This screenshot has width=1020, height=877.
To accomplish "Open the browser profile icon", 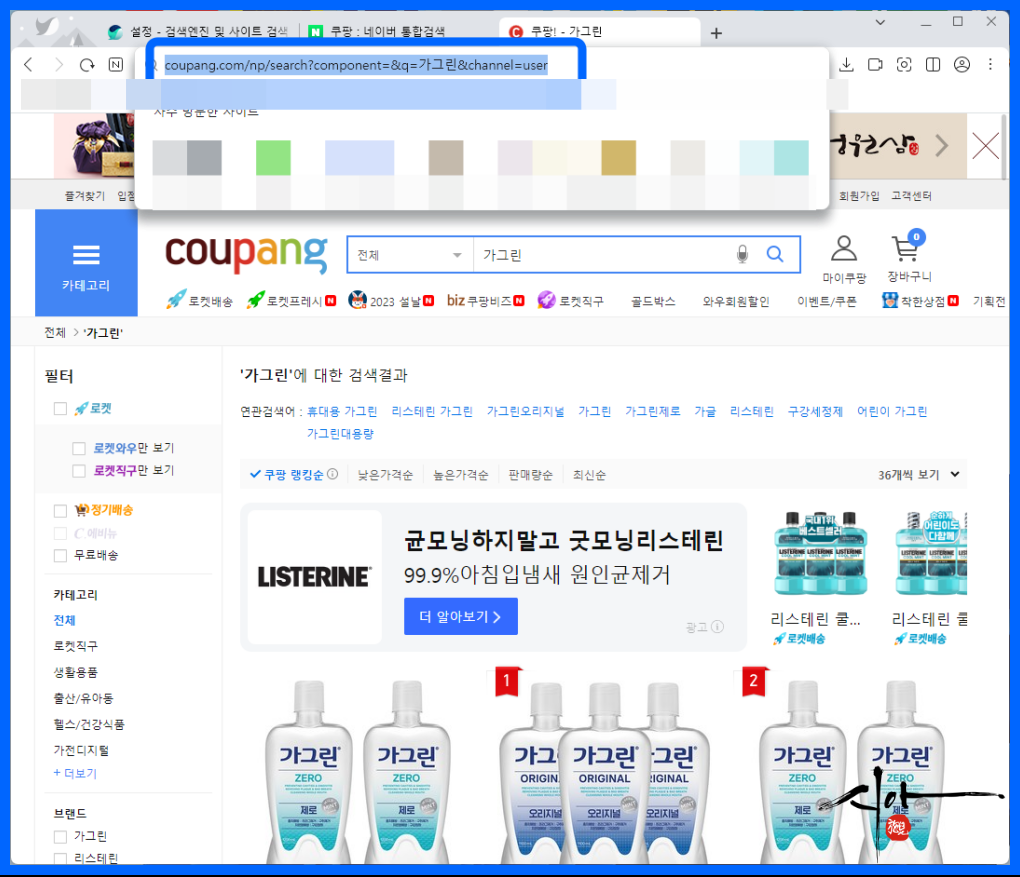I will pos(961,64).
